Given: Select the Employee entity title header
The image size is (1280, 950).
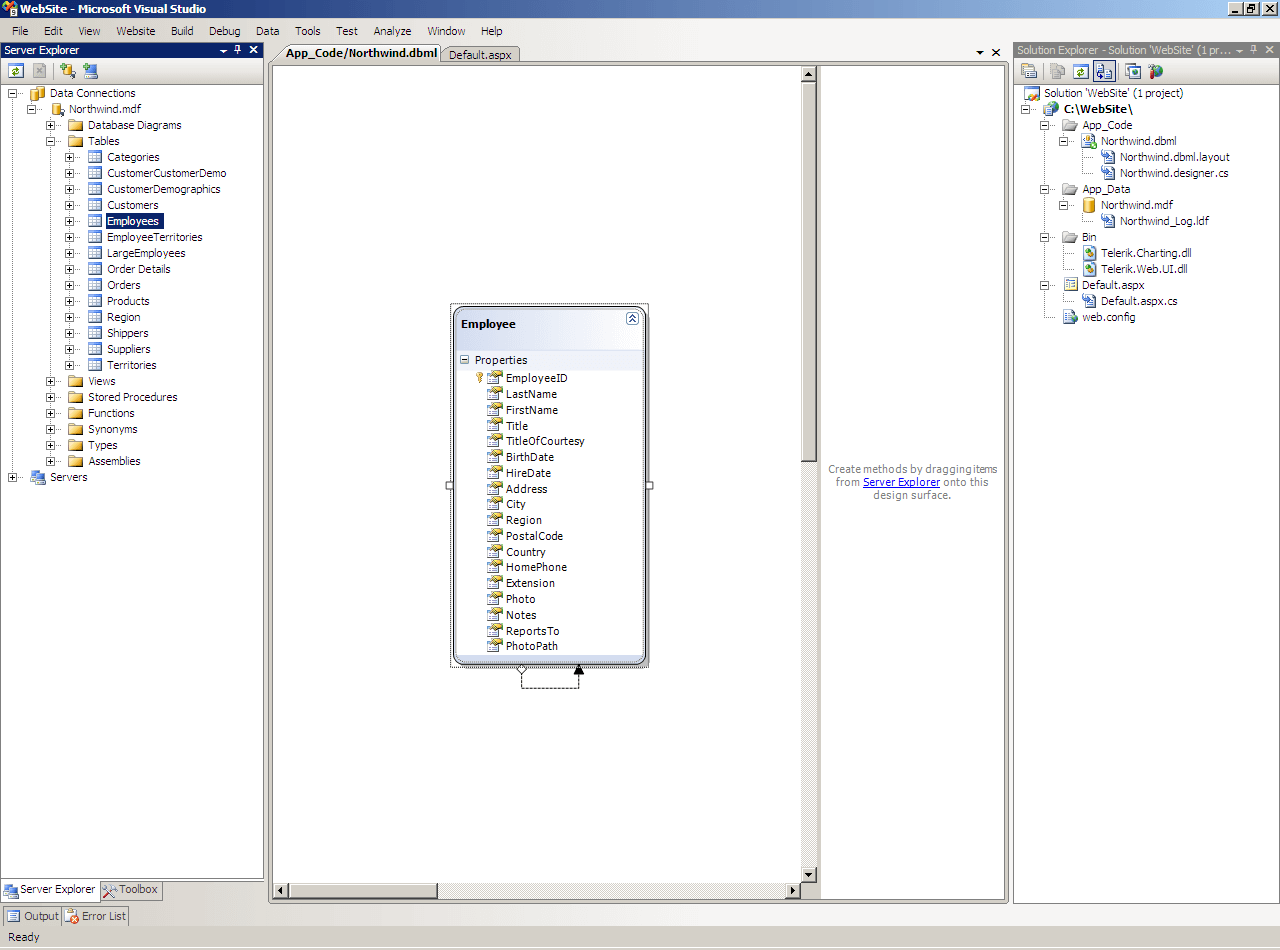Looking at the screenshot, I should coord(488,324).
